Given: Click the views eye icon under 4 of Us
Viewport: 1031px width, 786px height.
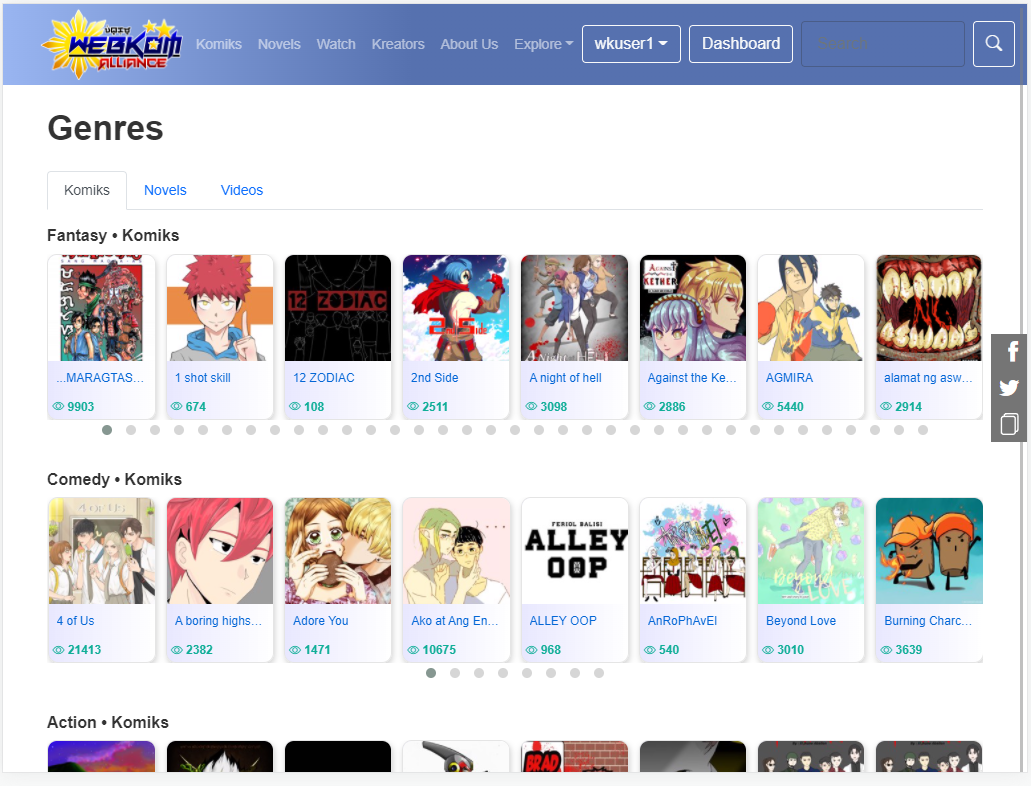Looking at the screenshot, I should [x=59, y=650].
